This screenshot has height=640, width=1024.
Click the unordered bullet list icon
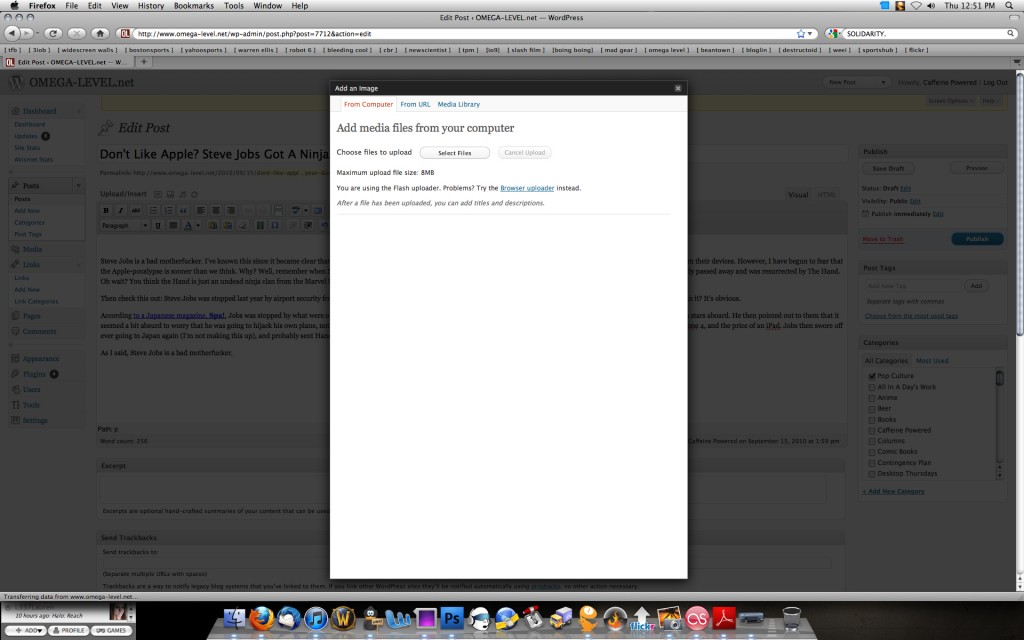point(153,210)
